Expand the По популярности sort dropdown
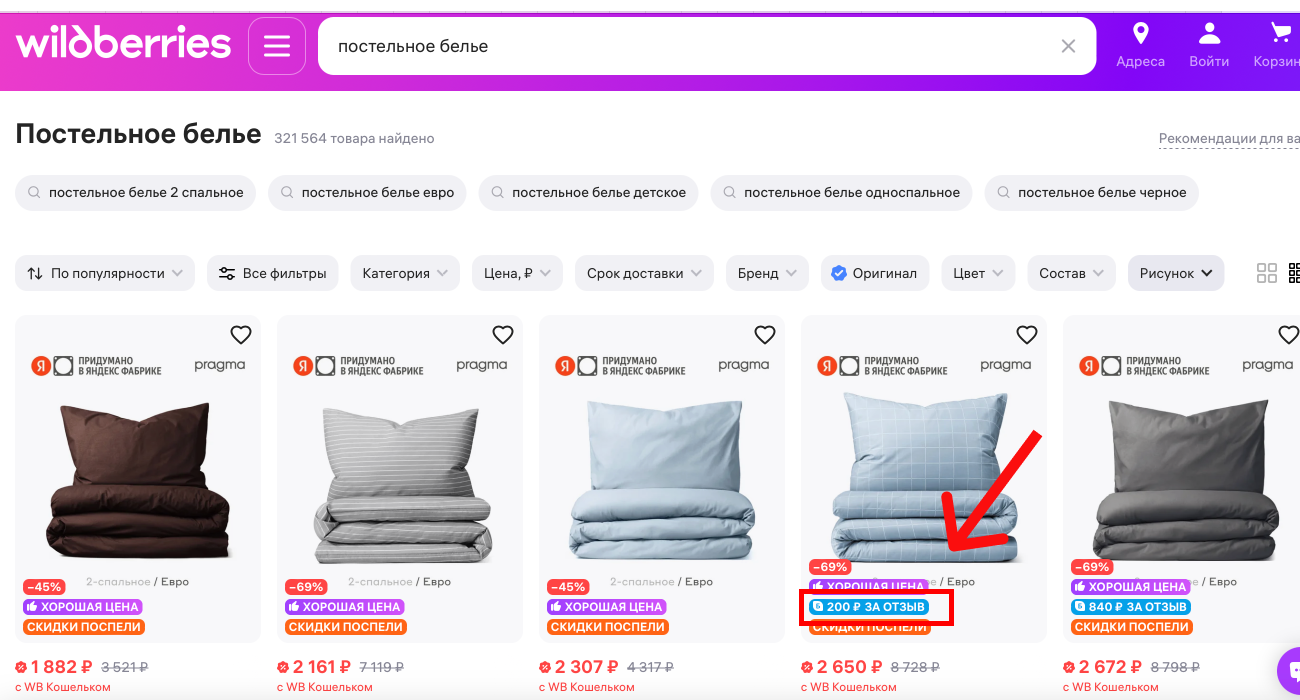This screenshot has height=700, width=1300. [x=105, y=273]
